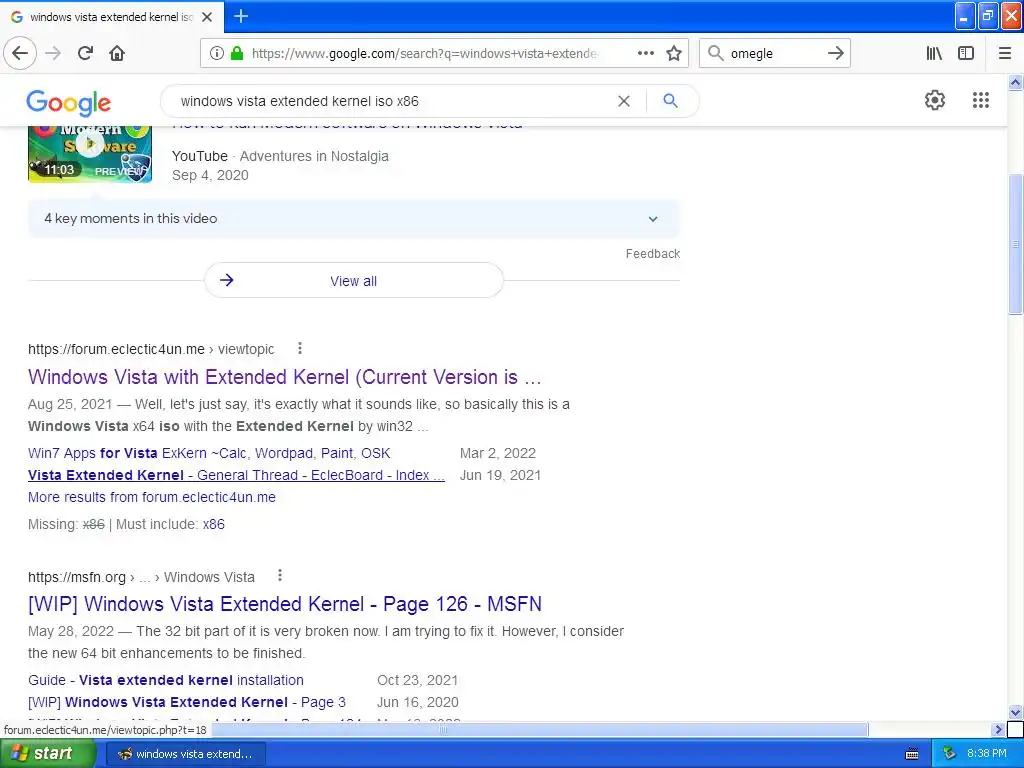Screen dimensions: 1024x768
Task: Expand 4 key moments in this video
Action: click(354, 219)
